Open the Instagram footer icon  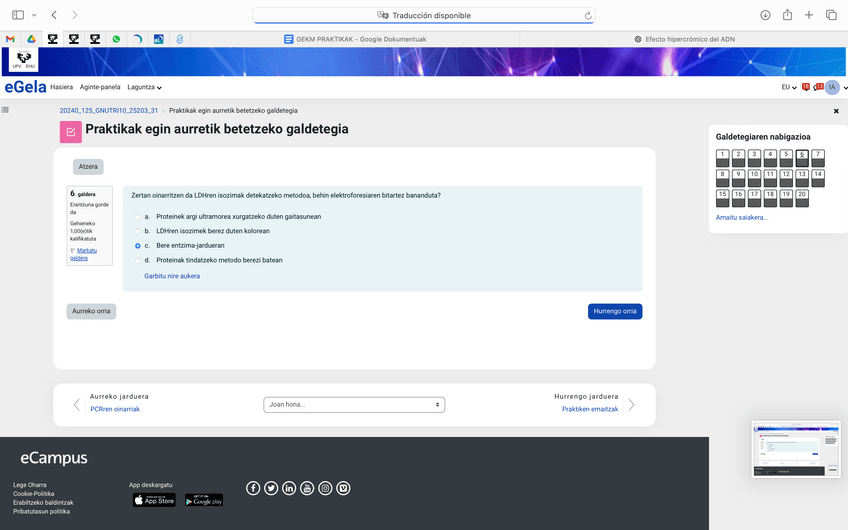(x=325, y=488)
